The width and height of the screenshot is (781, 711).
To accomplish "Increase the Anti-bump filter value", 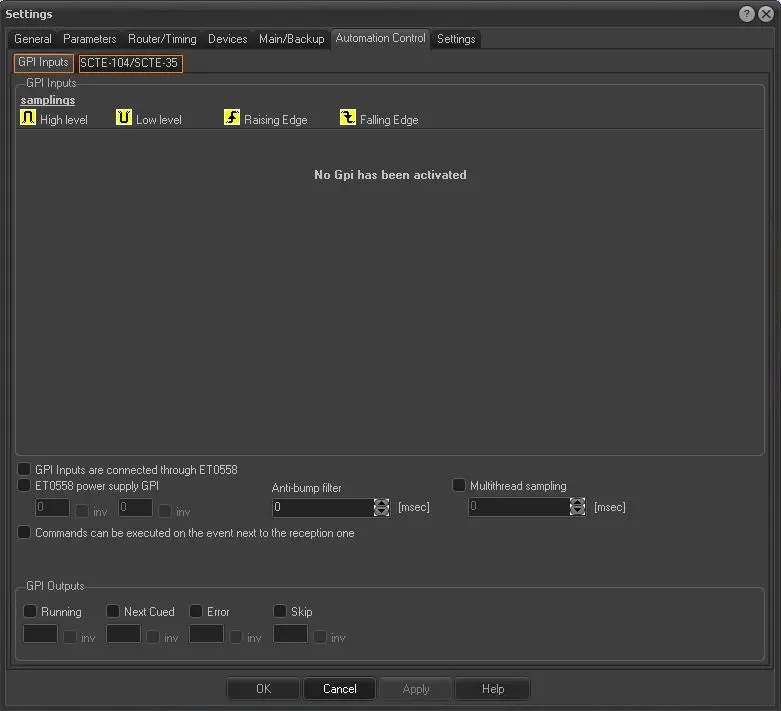I will pos(381,503).
